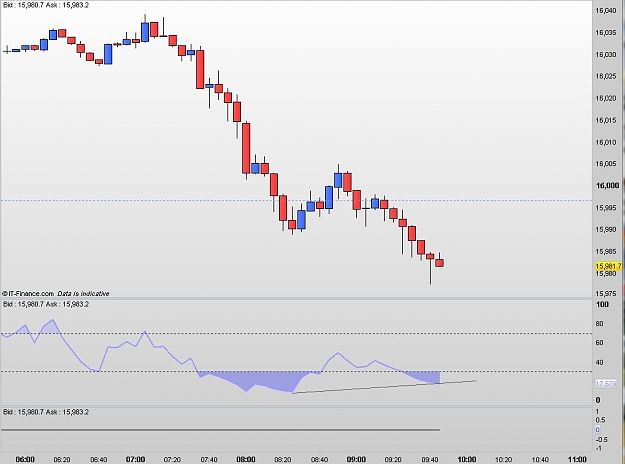This screenshot has height=464, width=625.
Task: Click the 16,005 price axis label
Action: (x=606, y=164)
